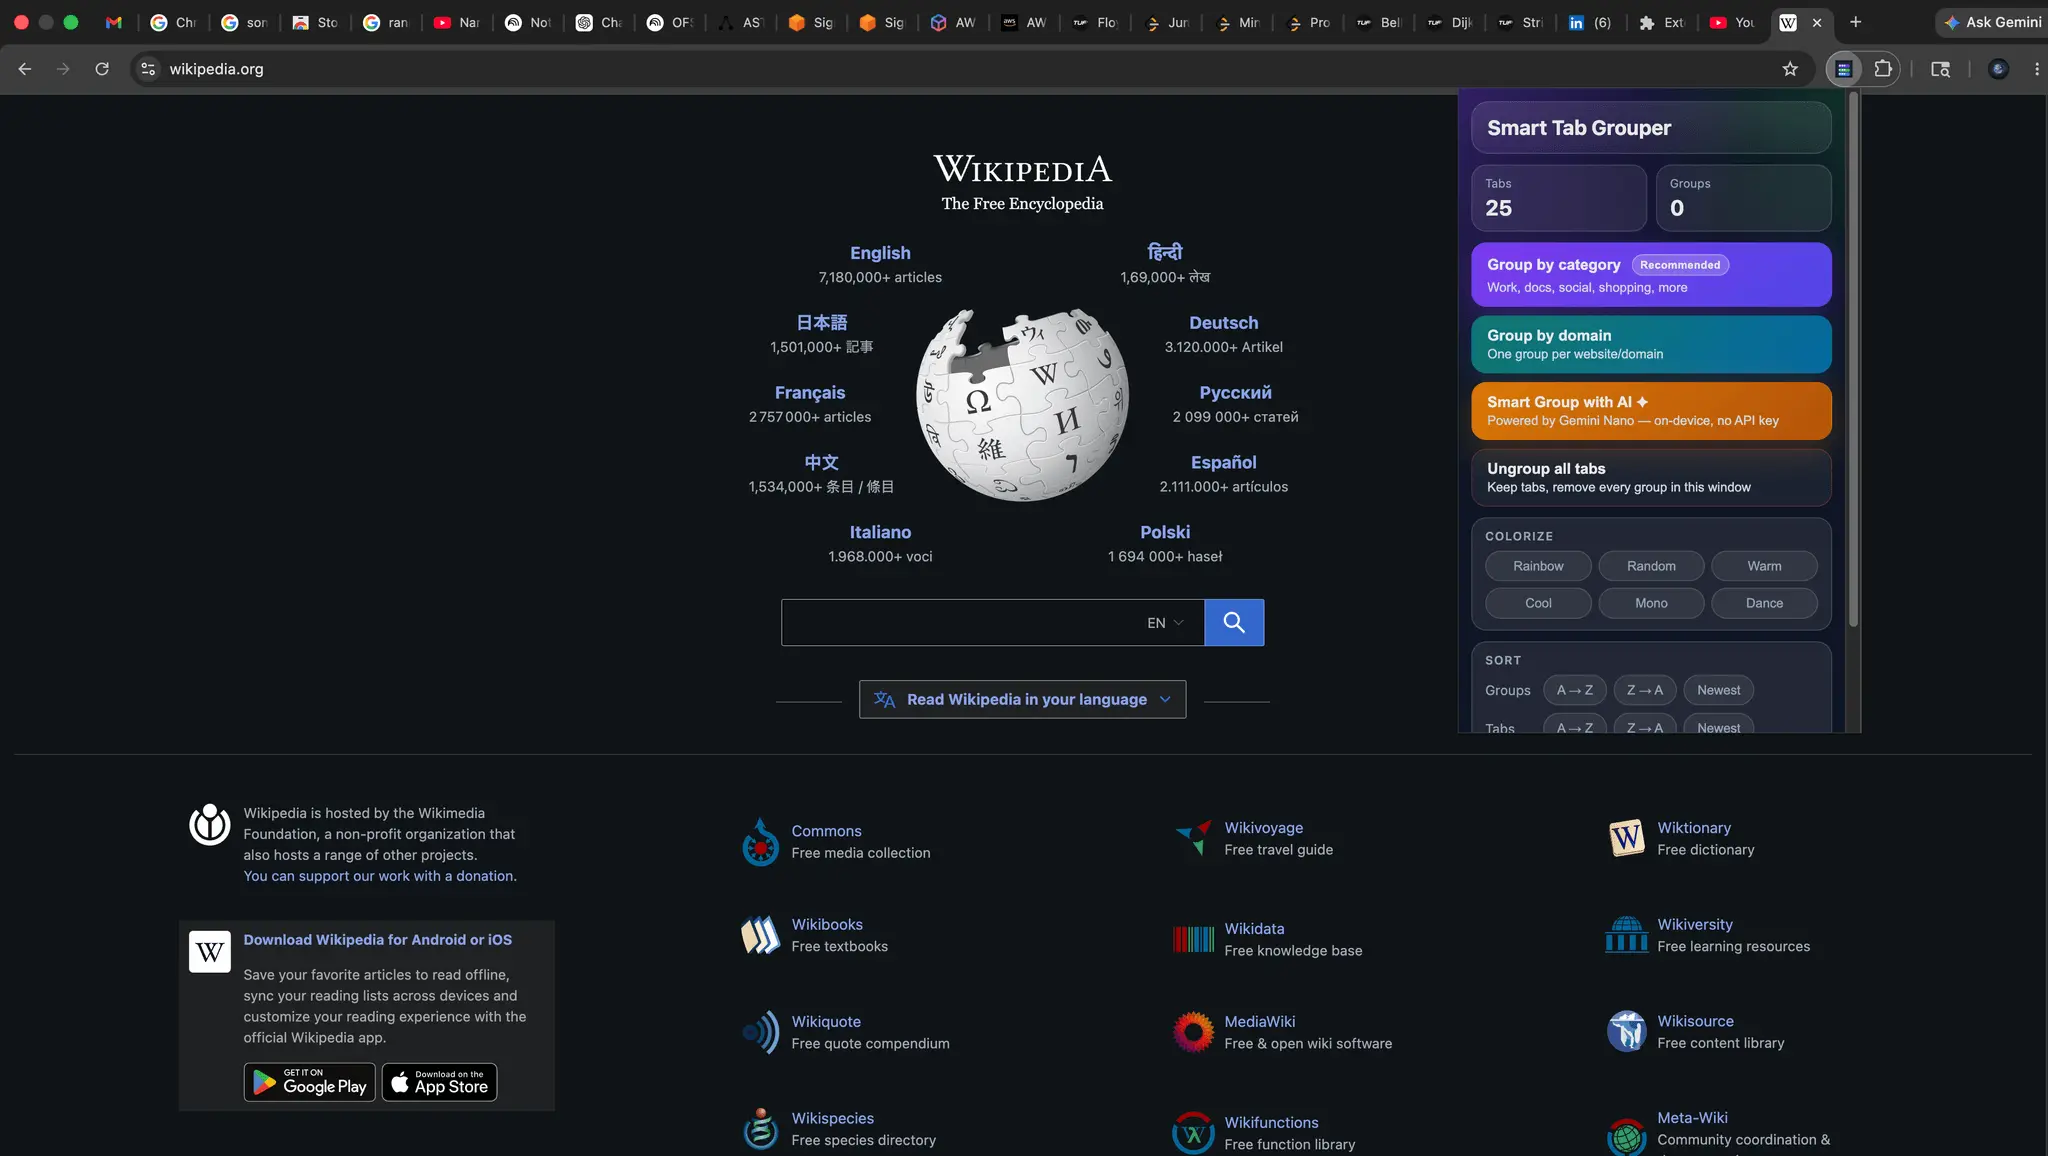This screenshot has height=1156, width=2048.
Task: Click Ungroup all tabs button
Action: click(x=1651, y=477)
